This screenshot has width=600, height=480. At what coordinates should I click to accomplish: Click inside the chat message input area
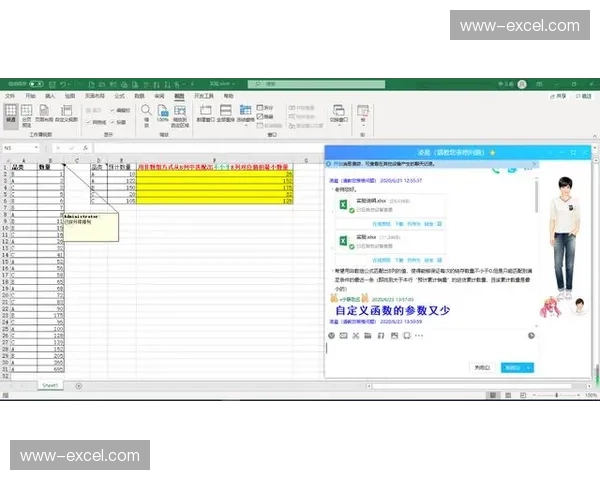(430, 350)
